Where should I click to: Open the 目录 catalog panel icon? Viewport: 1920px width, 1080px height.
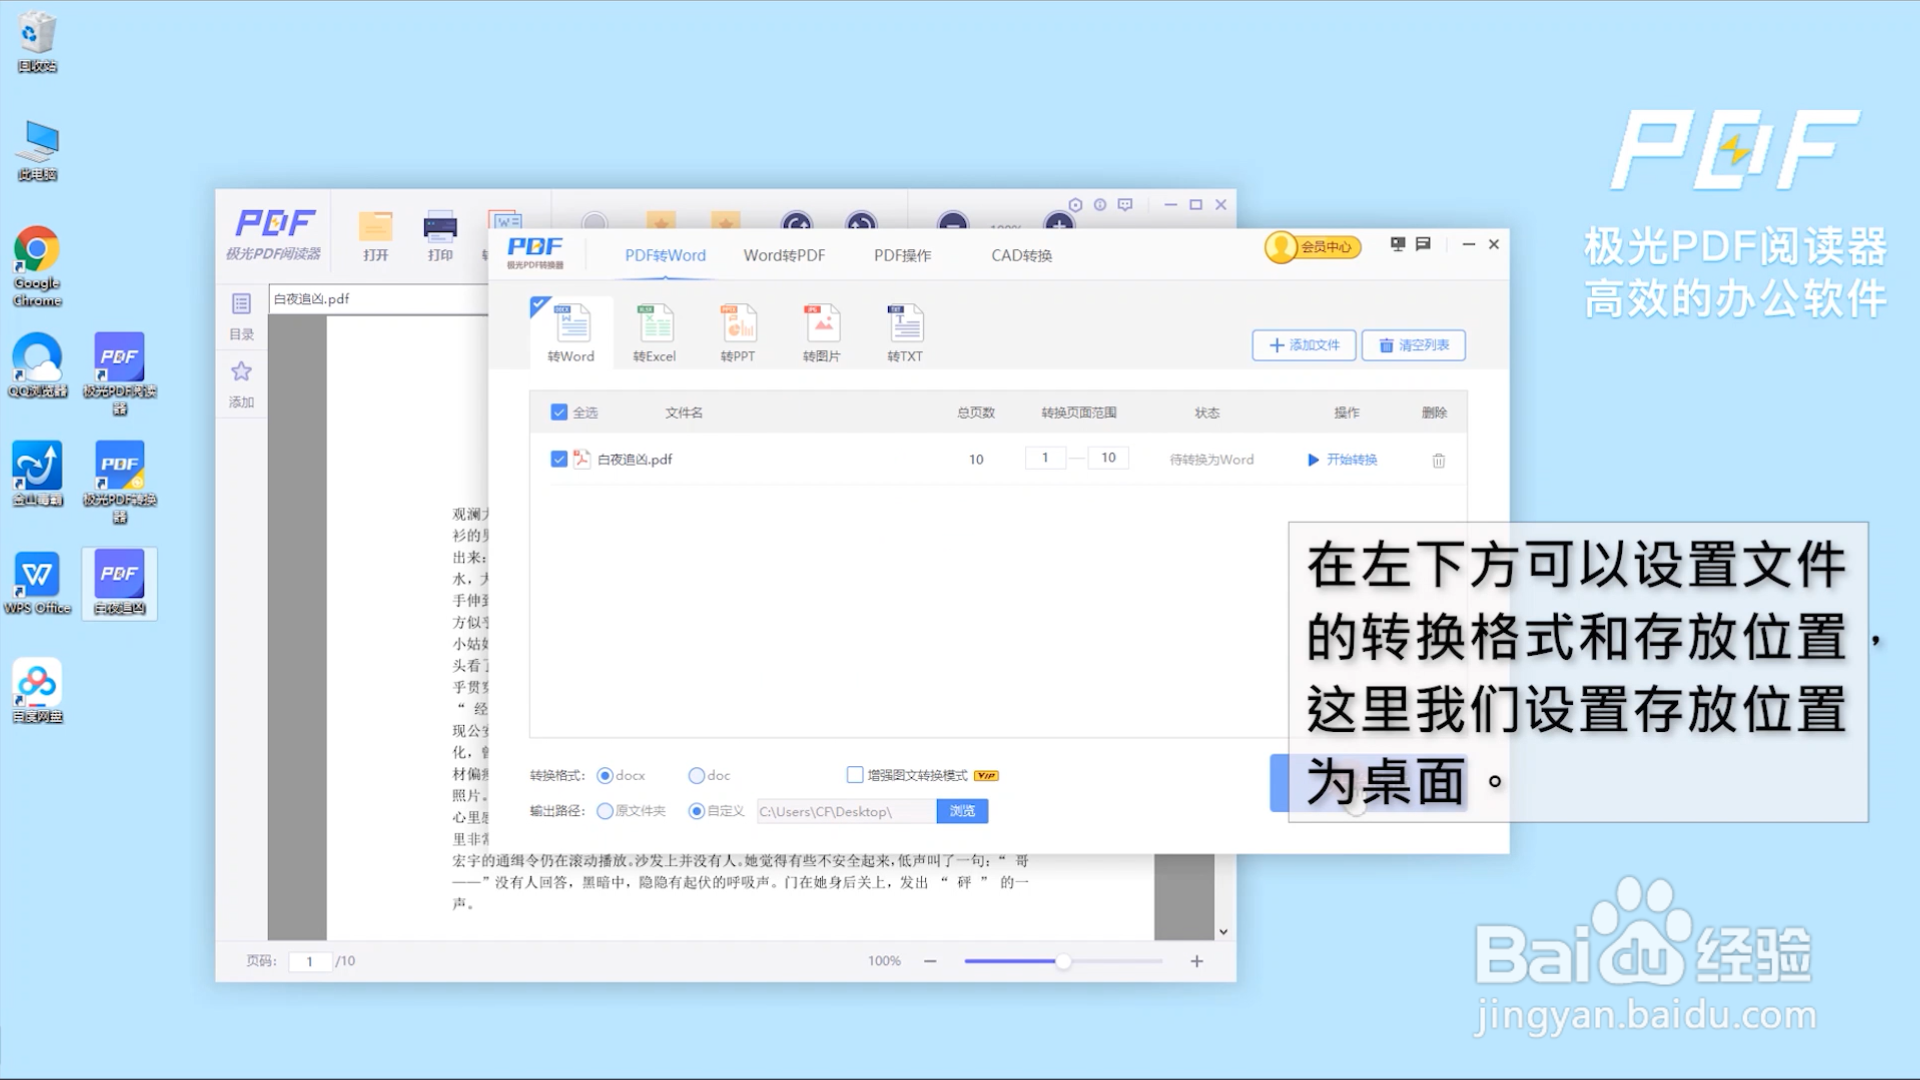[x=240, y=305]
